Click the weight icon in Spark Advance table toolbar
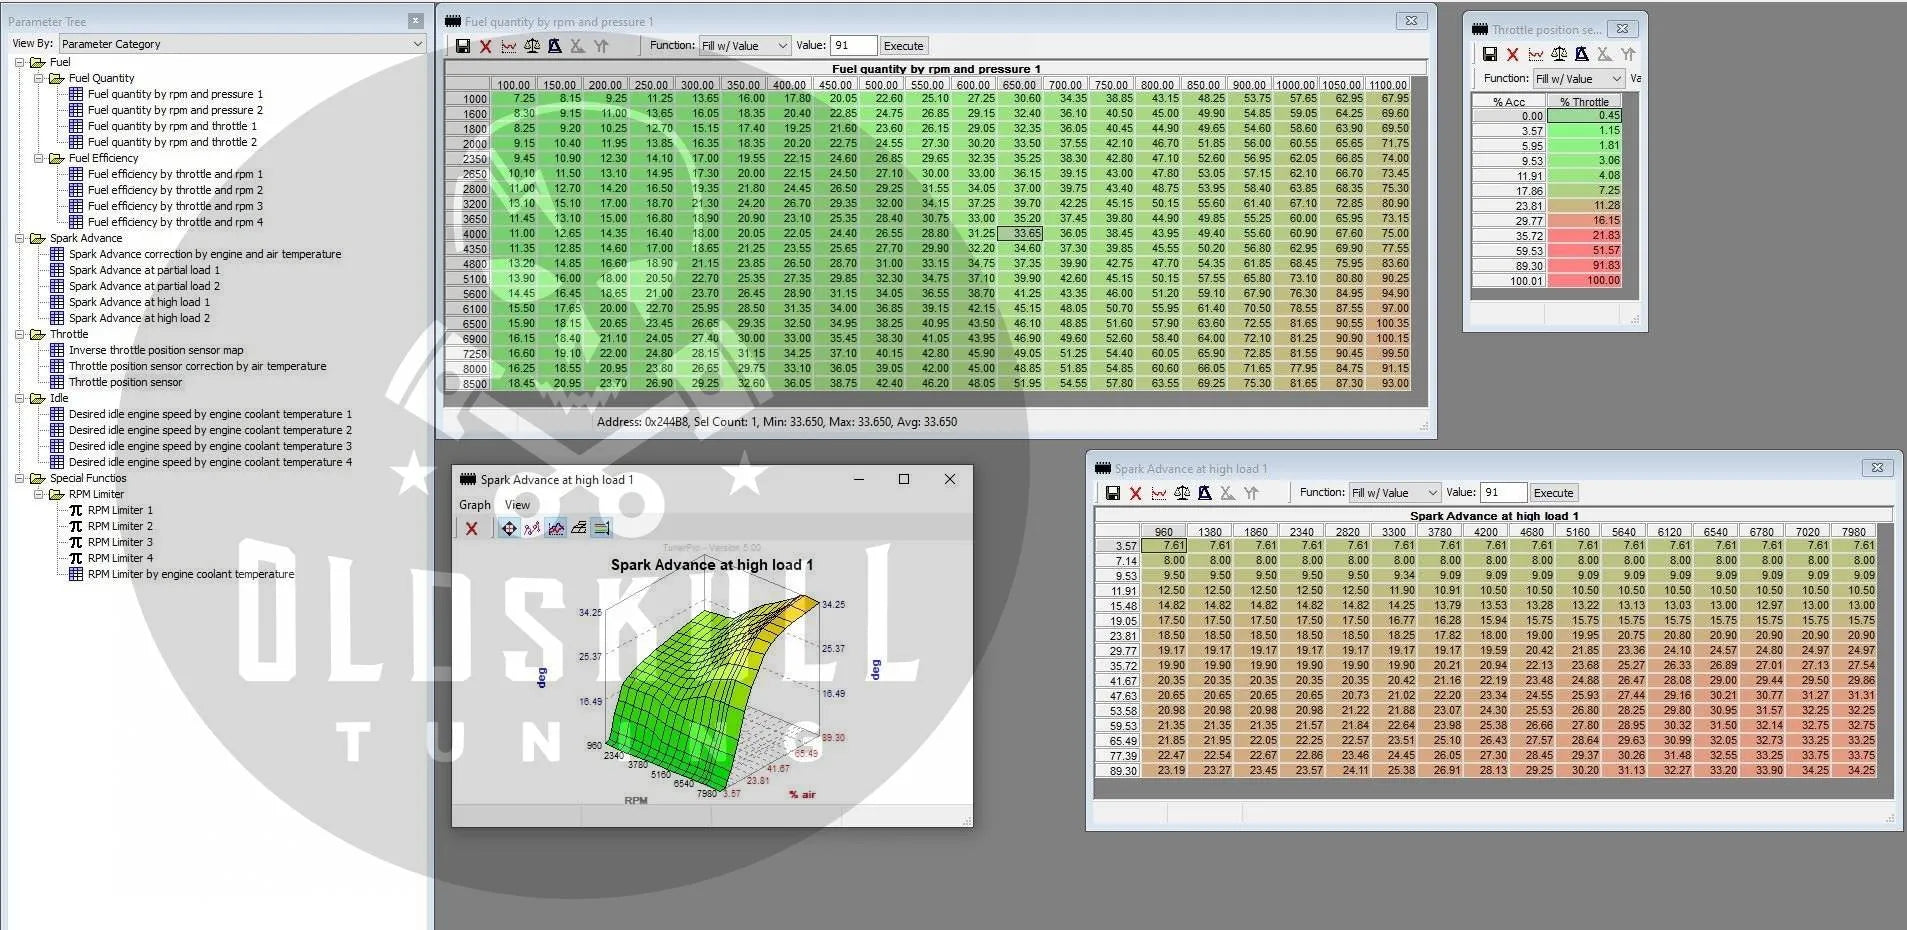The height and width of the screenshot is (930, 1907). click(x=1205, y=493)
